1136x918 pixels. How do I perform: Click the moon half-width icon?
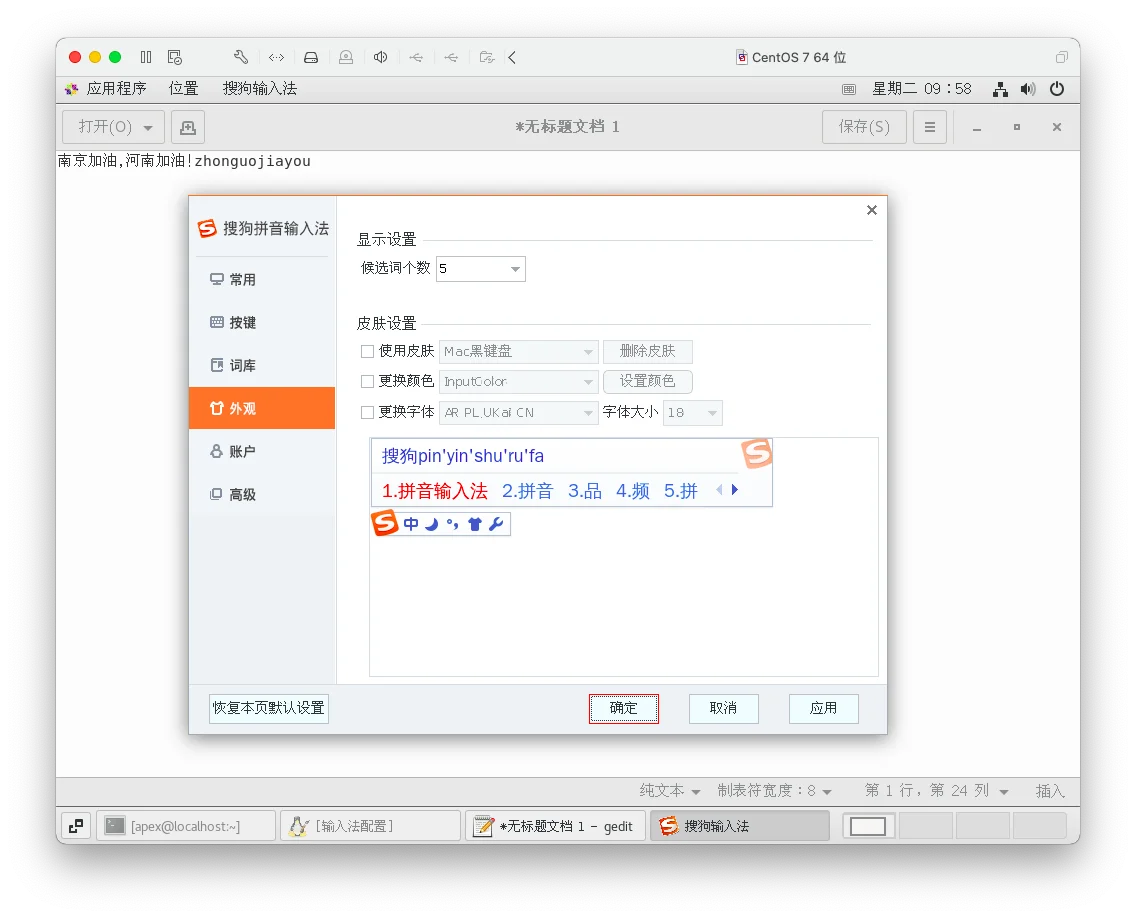click(432, 524)
